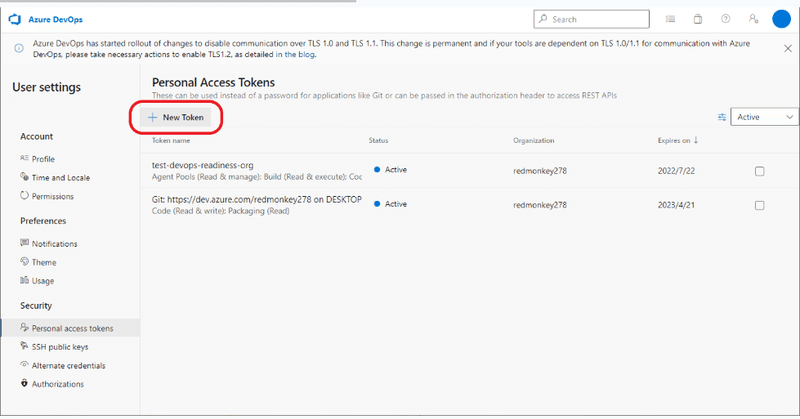Sort by Status column header
The image size is (800, 419).
(x=378, y=140)
